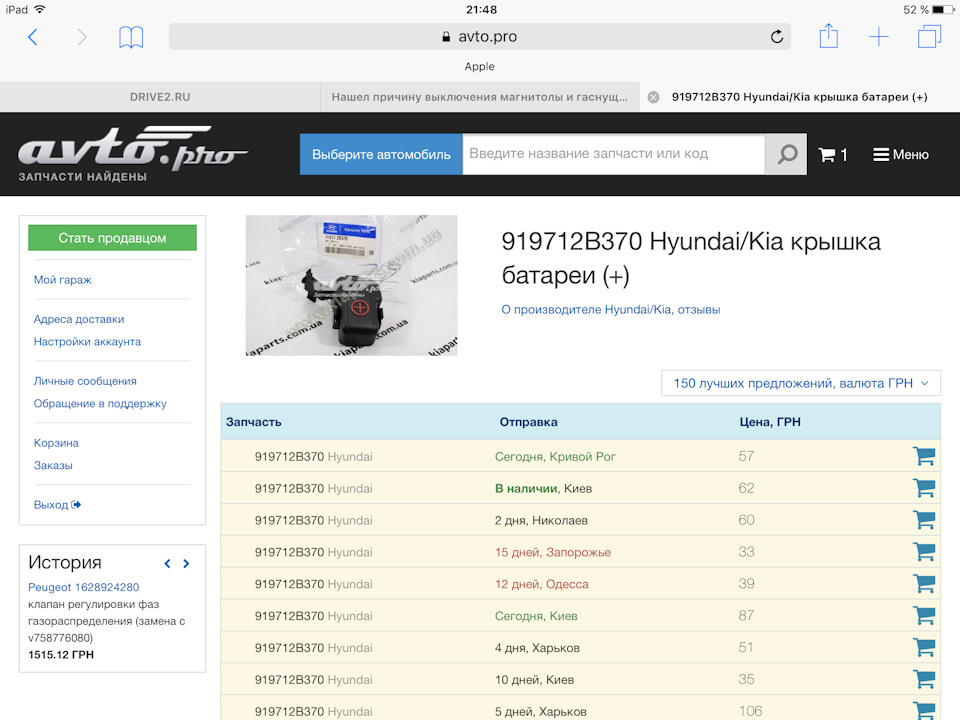Go to previous history item arrow
This screenshot has width=960, height=720.
[167, 563]
